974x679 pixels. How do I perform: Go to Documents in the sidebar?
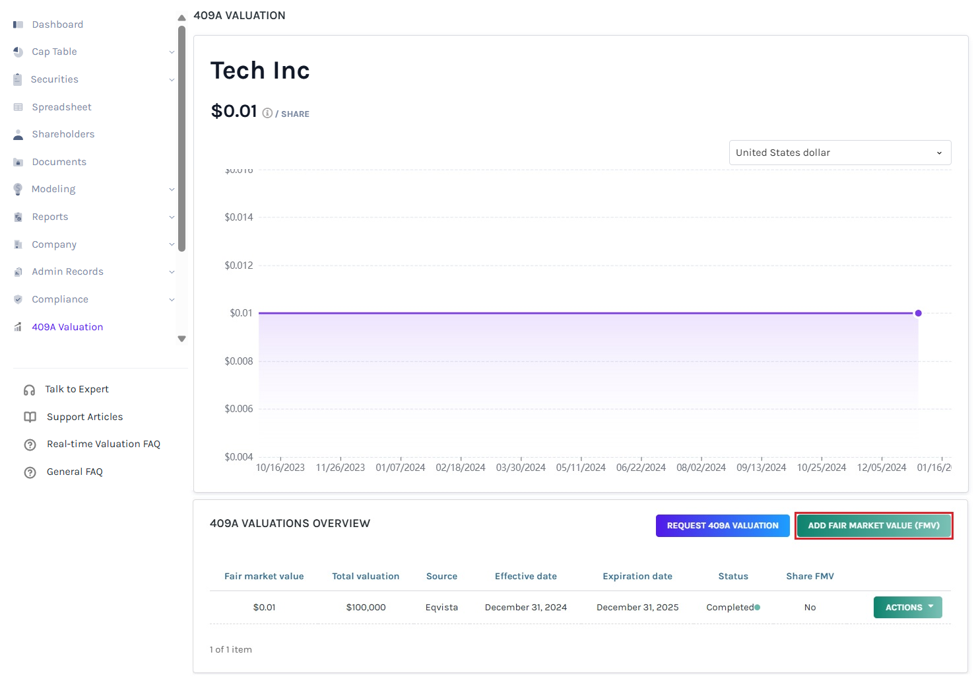[59, 162]
